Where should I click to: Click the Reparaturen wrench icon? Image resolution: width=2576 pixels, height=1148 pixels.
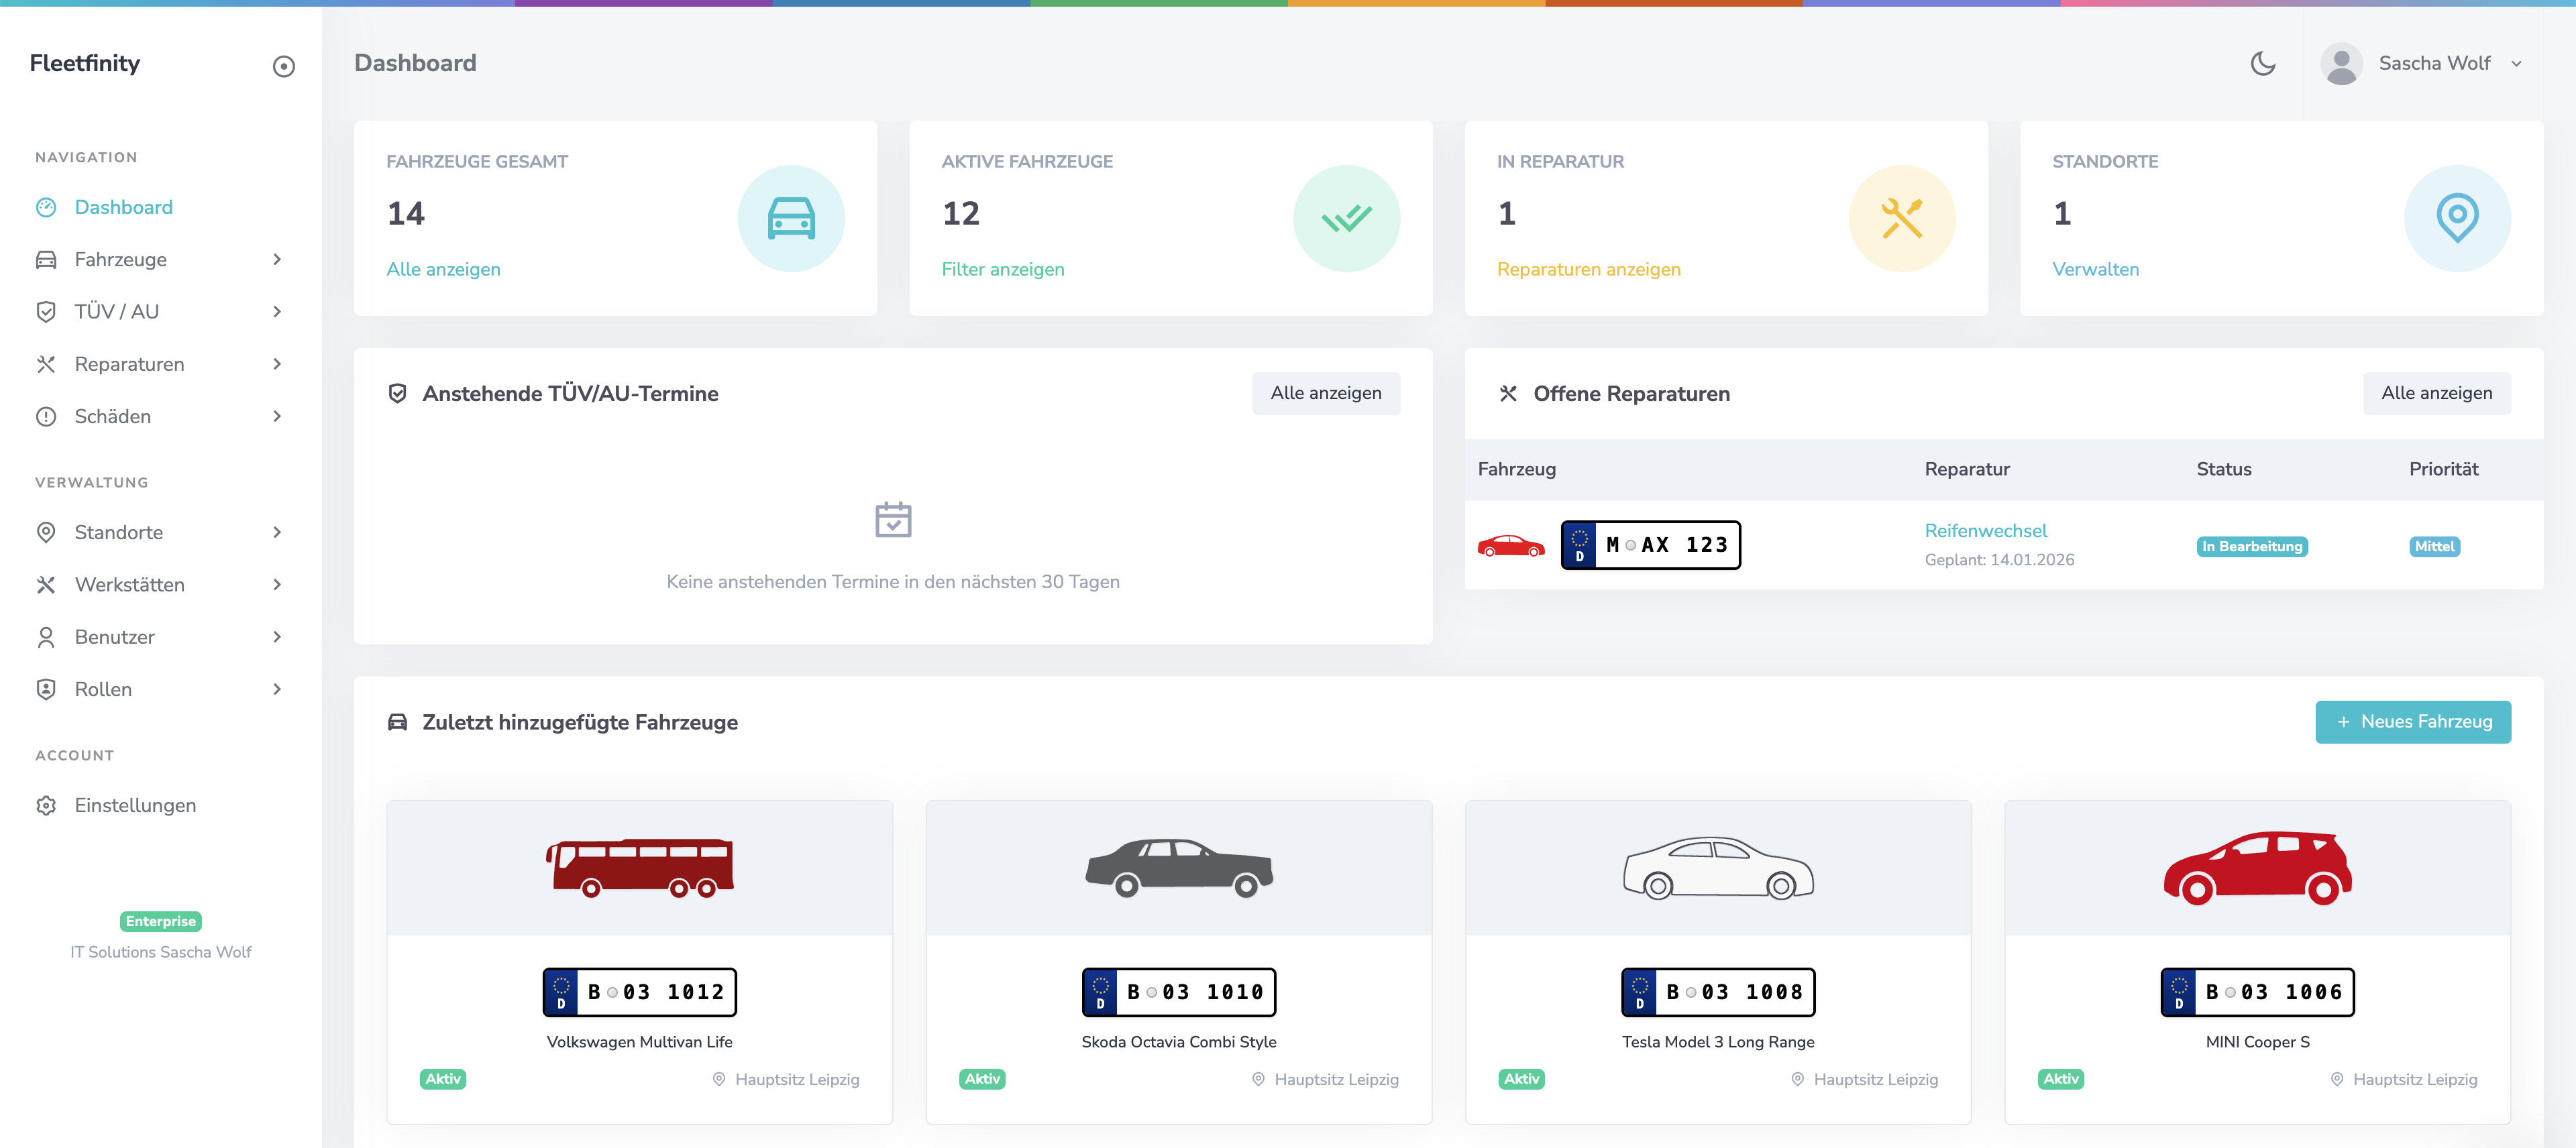(x=47, y=364)
